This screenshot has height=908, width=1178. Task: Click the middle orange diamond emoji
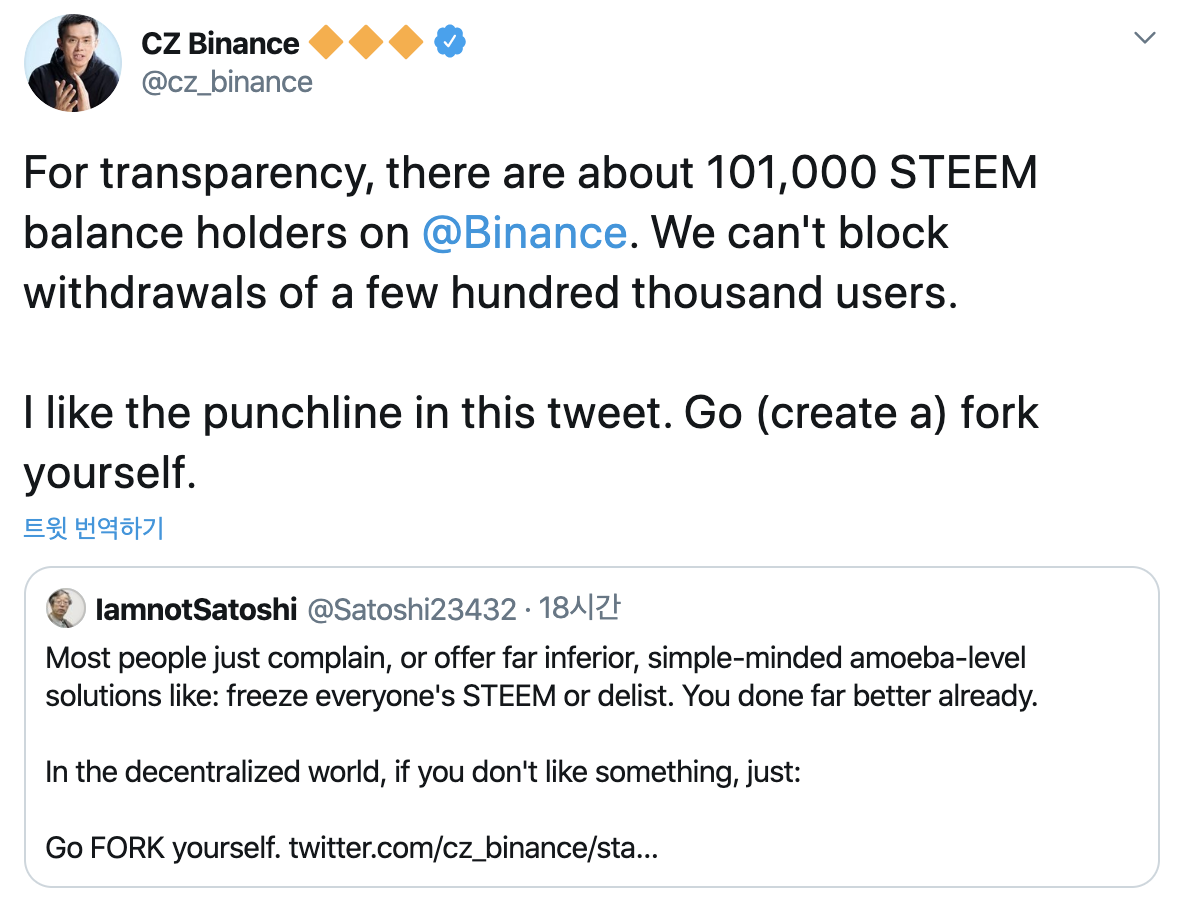pos(367,43)
